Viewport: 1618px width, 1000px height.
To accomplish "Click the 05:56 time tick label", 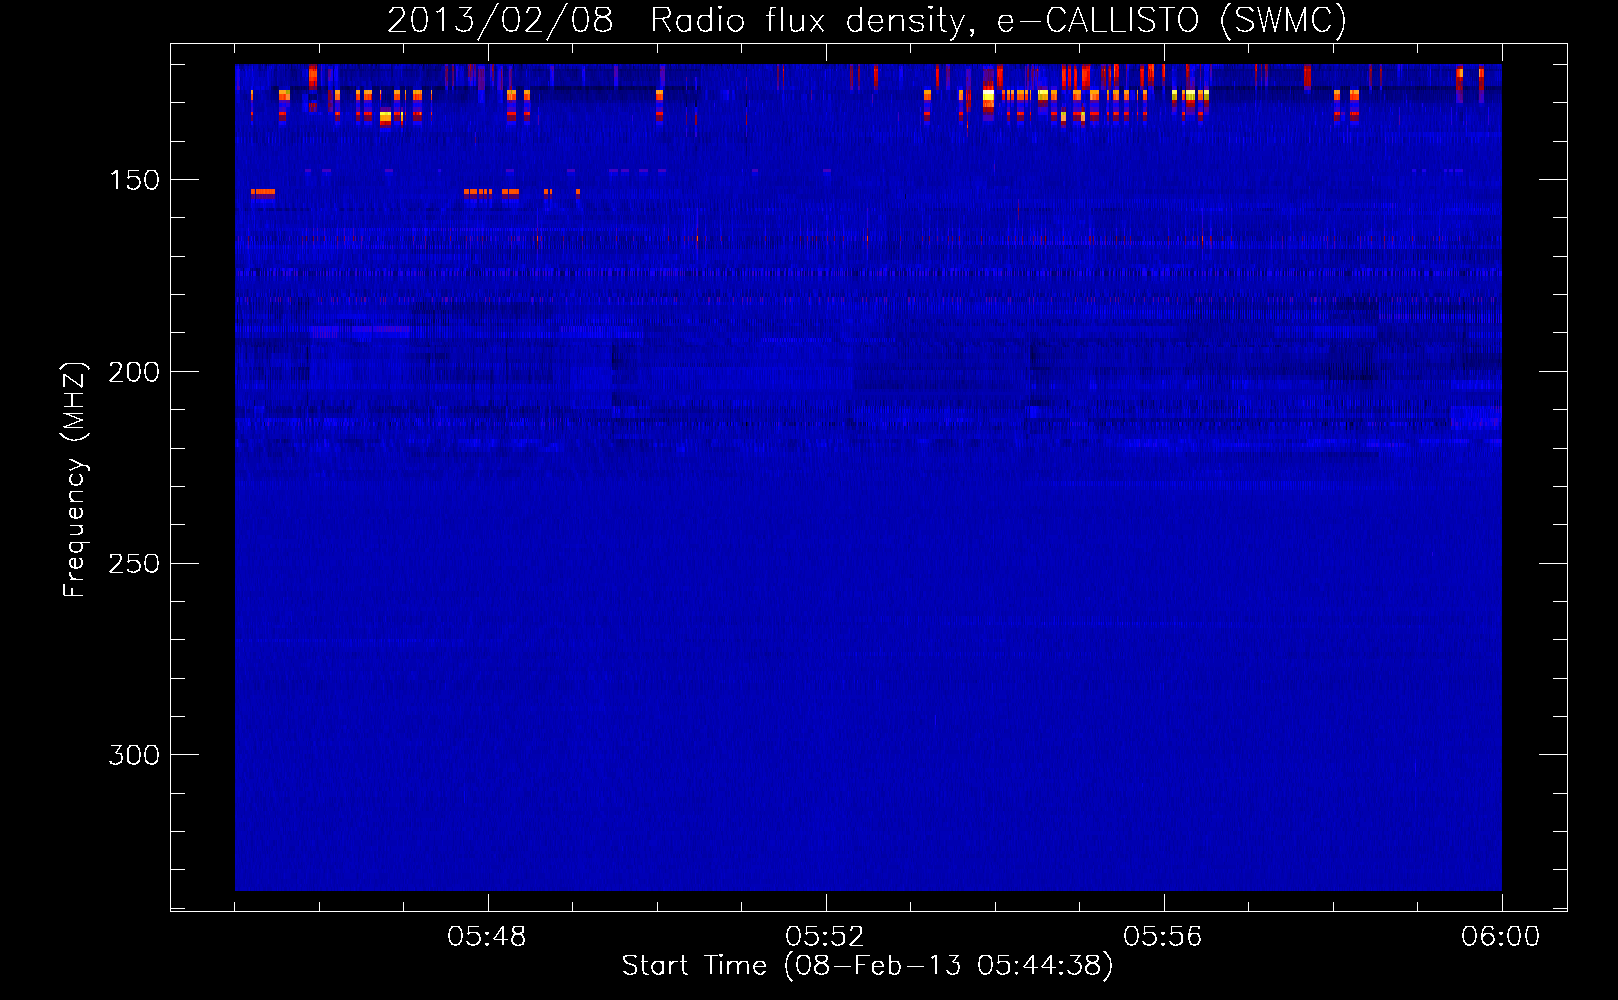I will tap(1163, 937).
